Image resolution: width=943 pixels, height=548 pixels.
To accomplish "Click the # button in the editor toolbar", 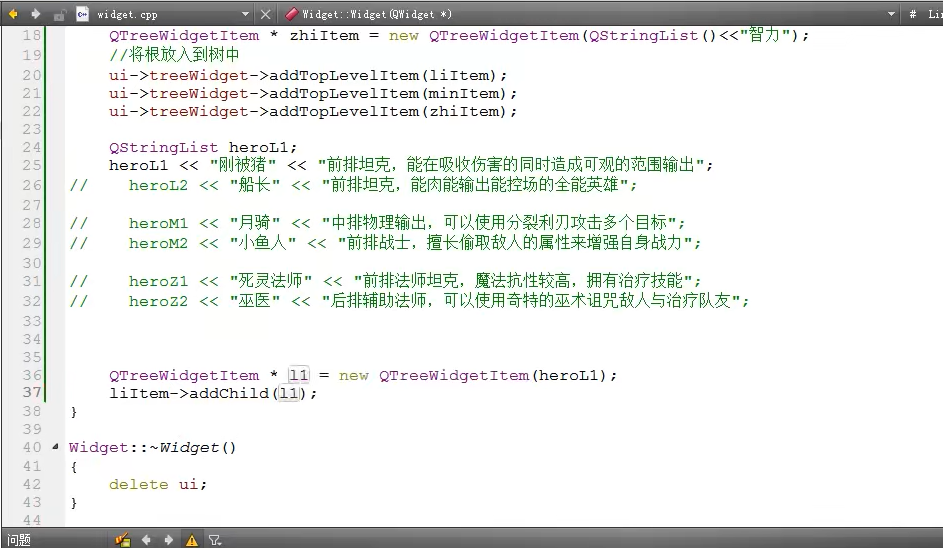I will point(912,14).
